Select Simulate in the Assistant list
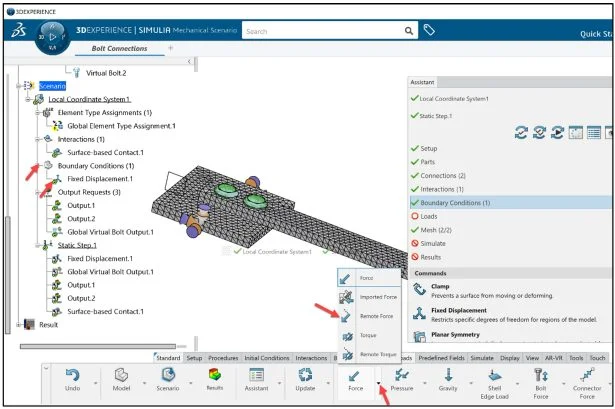Viewport: 615px width, 409px height. 433,244
